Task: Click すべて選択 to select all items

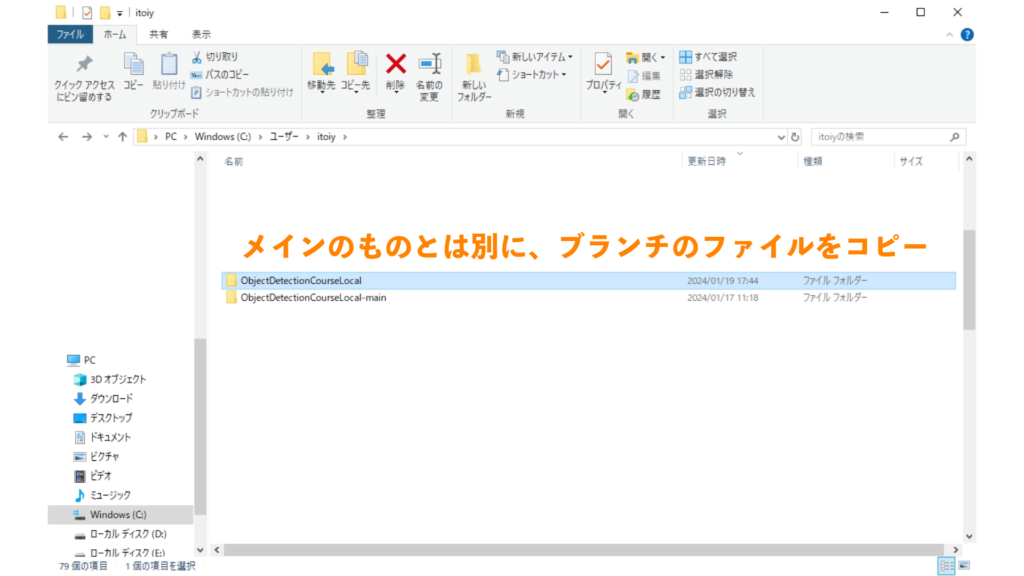Action: [710, 56]
